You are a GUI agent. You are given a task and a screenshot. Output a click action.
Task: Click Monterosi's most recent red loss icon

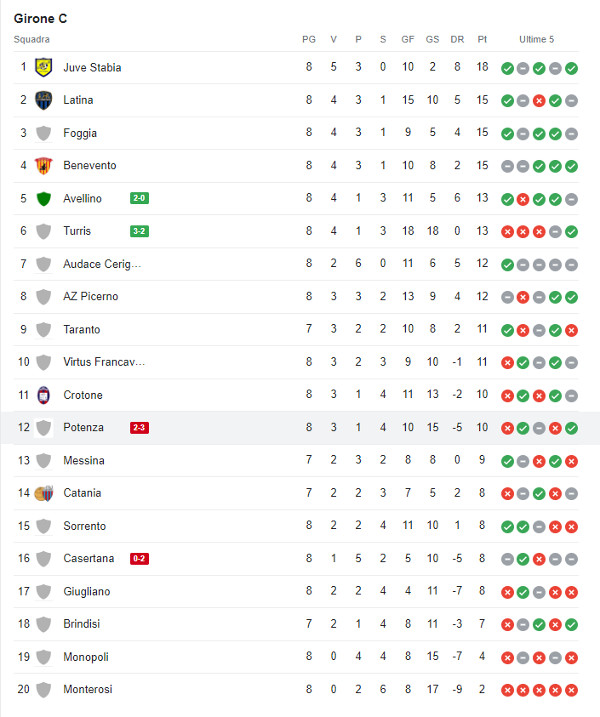coord(571,690)
